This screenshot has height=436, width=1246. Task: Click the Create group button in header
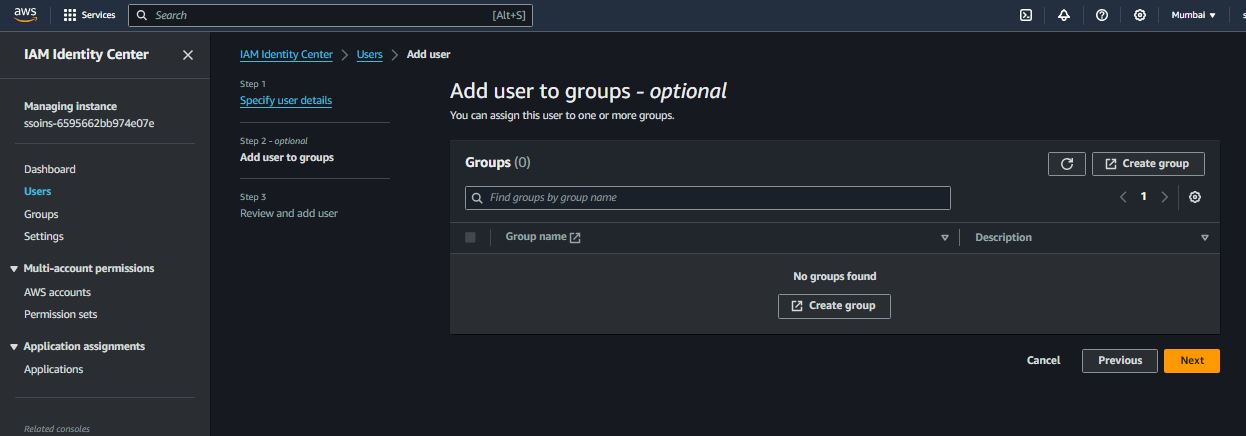1148,164
